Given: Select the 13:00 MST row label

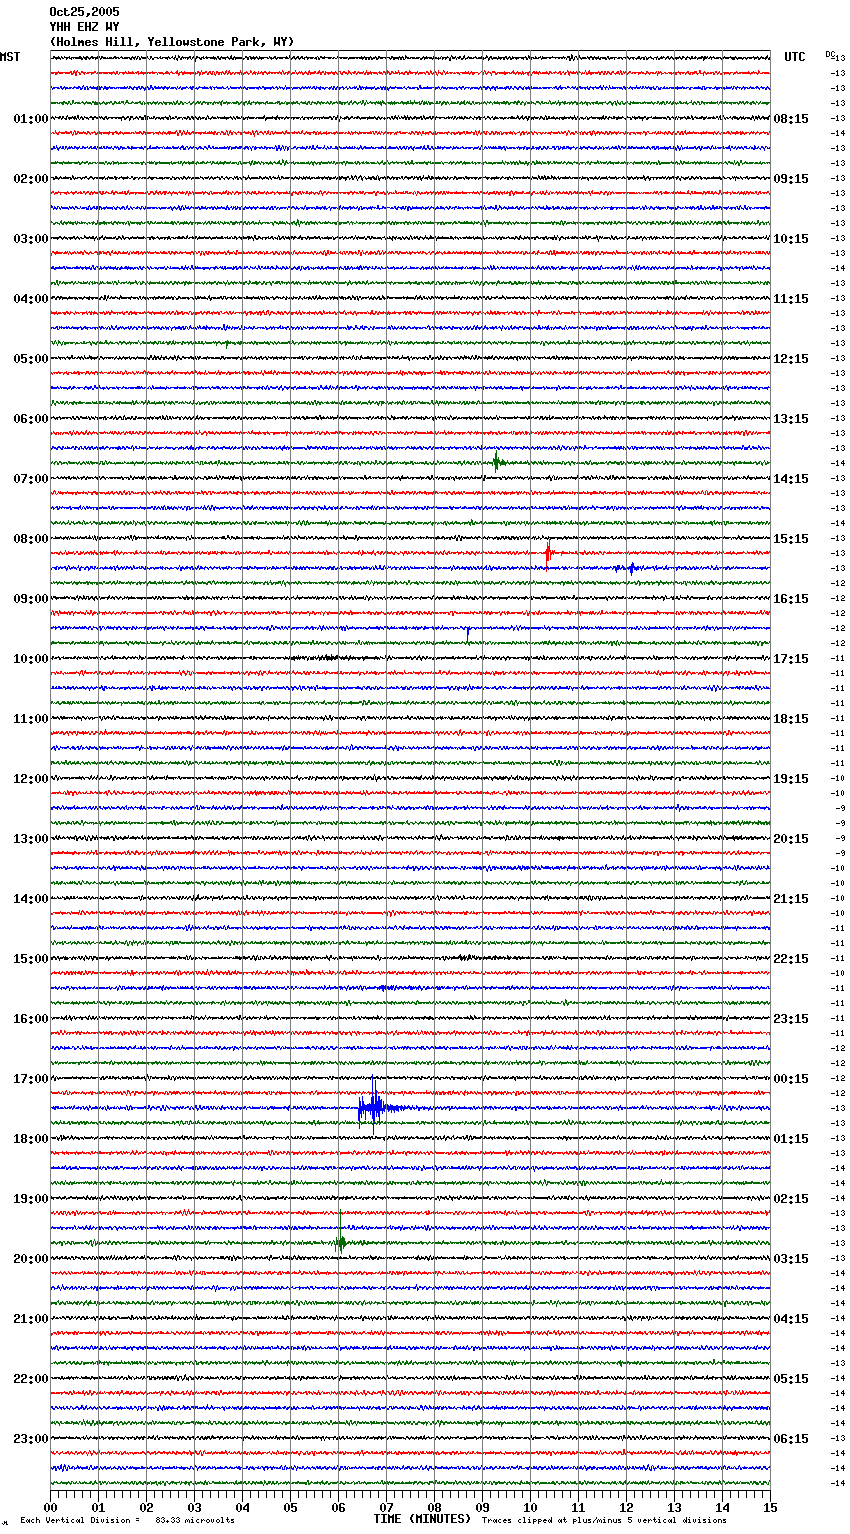Looking at the screenshot, I should [30, 839].
